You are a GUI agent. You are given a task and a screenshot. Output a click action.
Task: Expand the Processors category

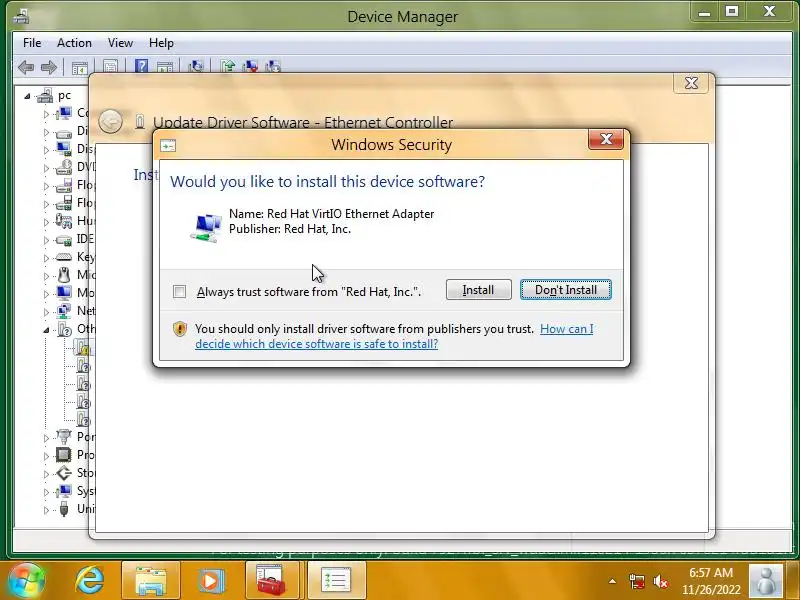(x=46, y=456)
